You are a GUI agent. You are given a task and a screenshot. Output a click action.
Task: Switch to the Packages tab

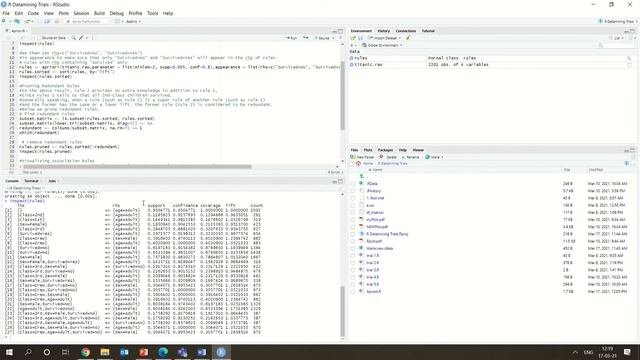click(x=385, y=150)
